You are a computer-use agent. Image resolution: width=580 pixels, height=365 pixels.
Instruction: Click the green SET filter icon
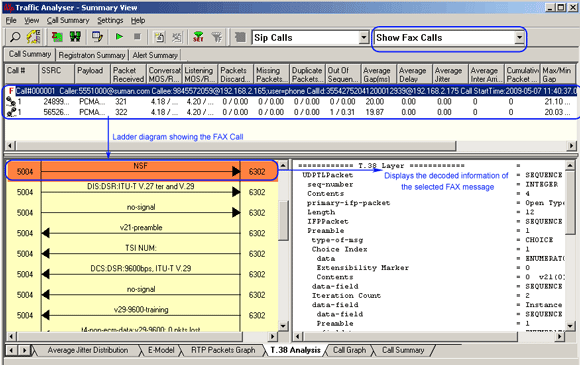click(x=198, y=37)
